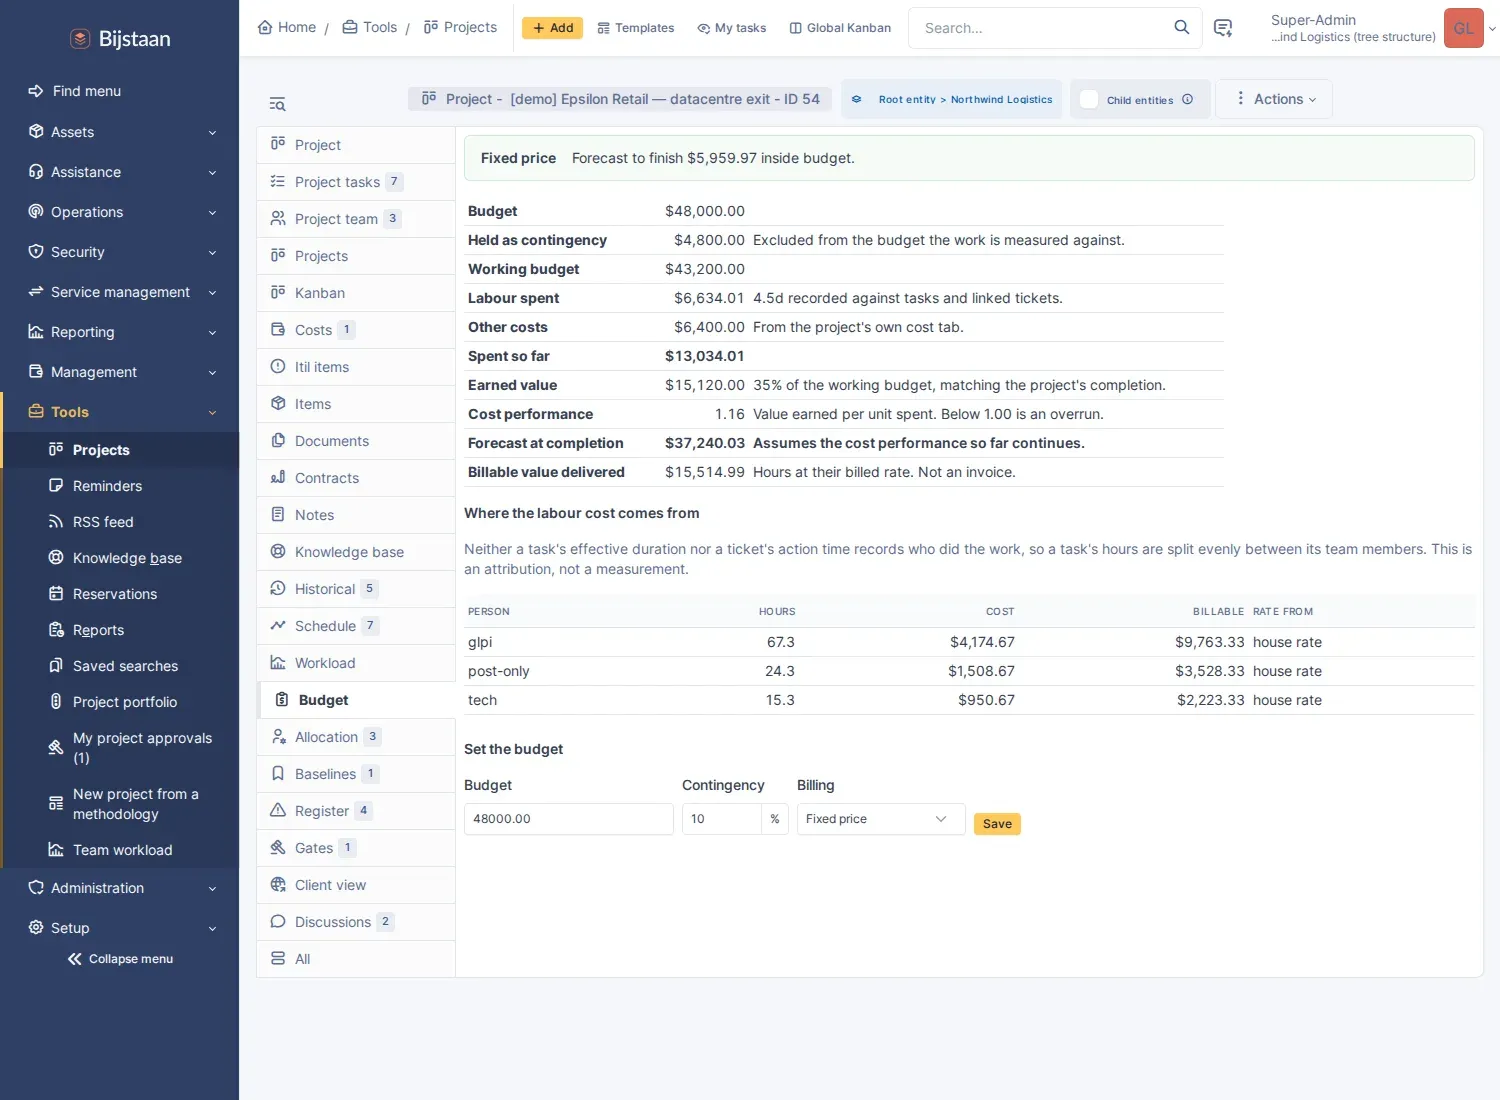
Task: Click the Add button
Action: (552, 28)
